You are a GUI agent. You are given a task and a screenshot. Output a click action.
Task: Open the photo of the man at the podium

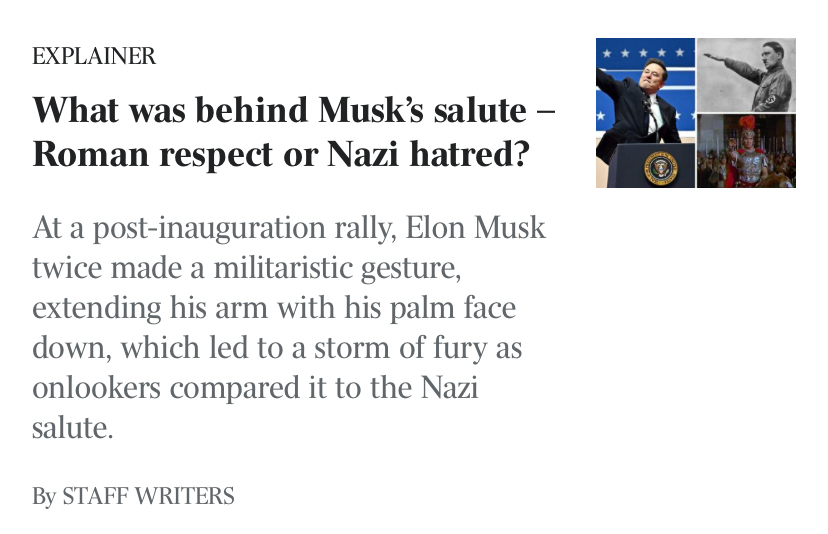tap(645, 112)
